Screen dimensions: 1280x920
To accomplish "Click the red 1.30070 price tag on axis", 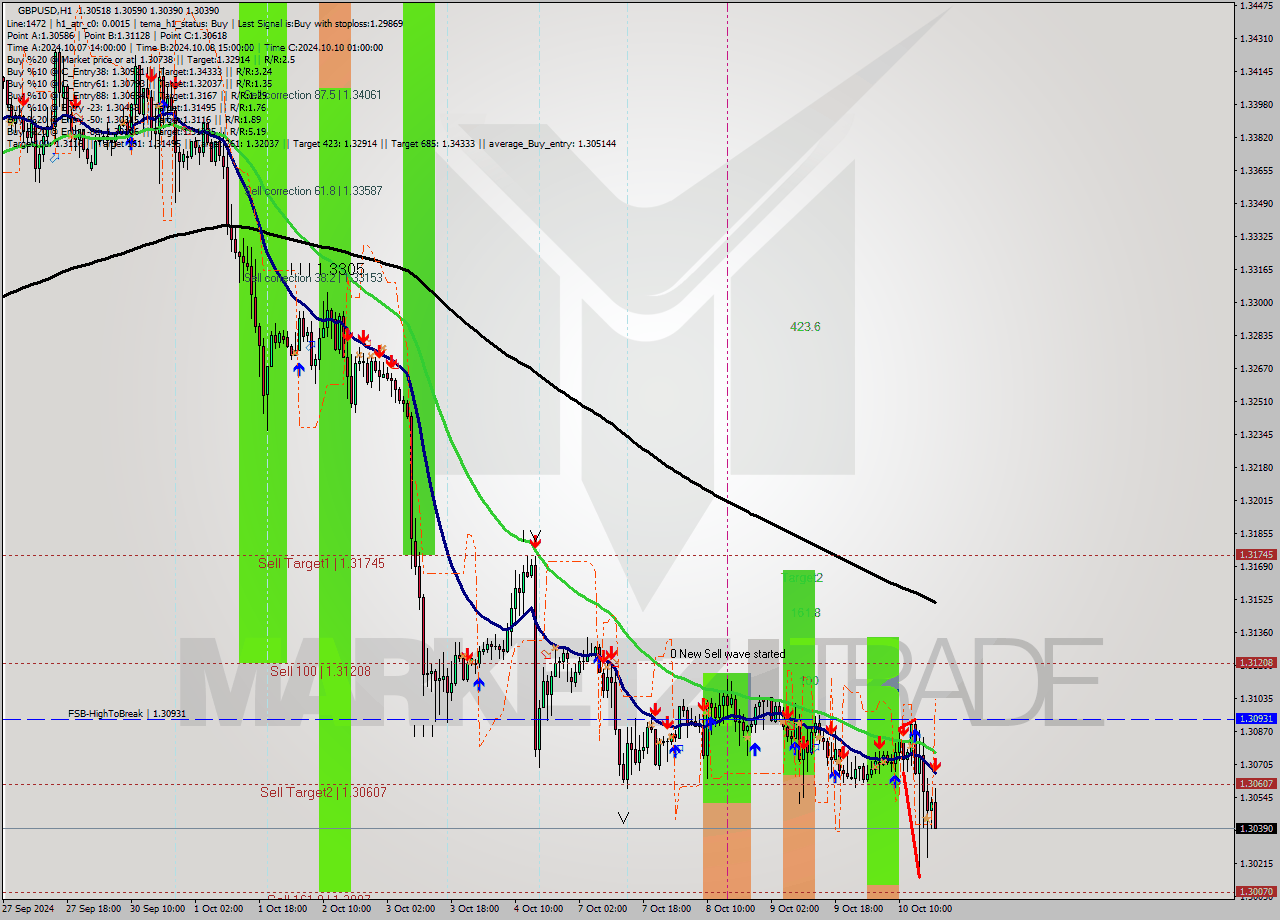I will 1256,891.
